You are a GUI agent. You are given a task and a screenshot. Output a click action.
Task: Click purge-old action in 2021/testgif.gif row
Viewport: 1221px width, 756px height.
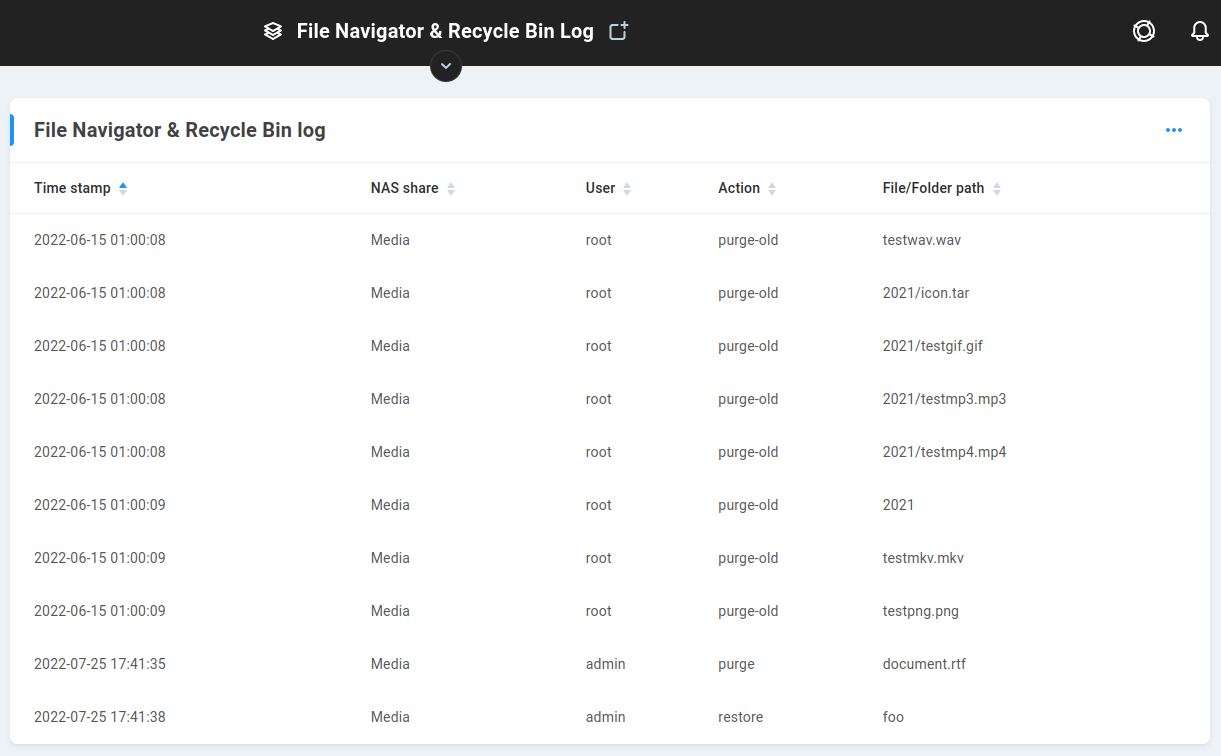(748, 346)
